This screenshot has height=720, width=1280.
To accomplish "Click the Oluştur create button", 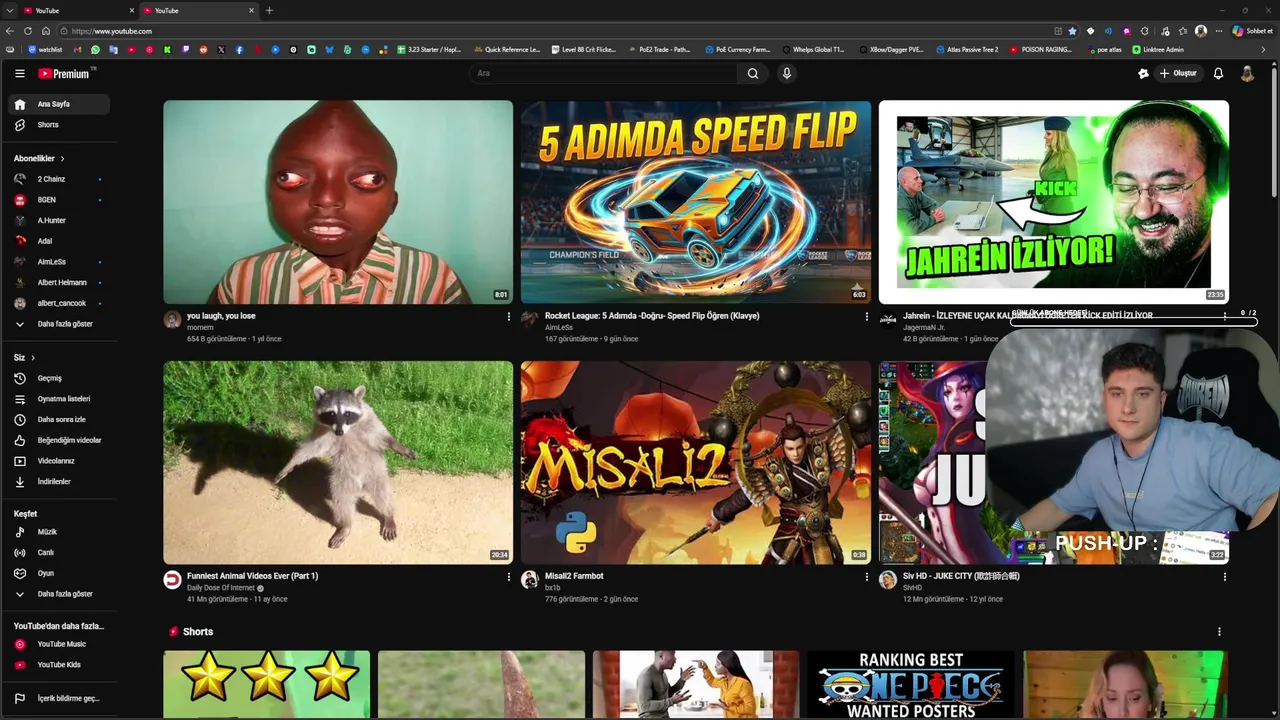I will coord(1177,73).
